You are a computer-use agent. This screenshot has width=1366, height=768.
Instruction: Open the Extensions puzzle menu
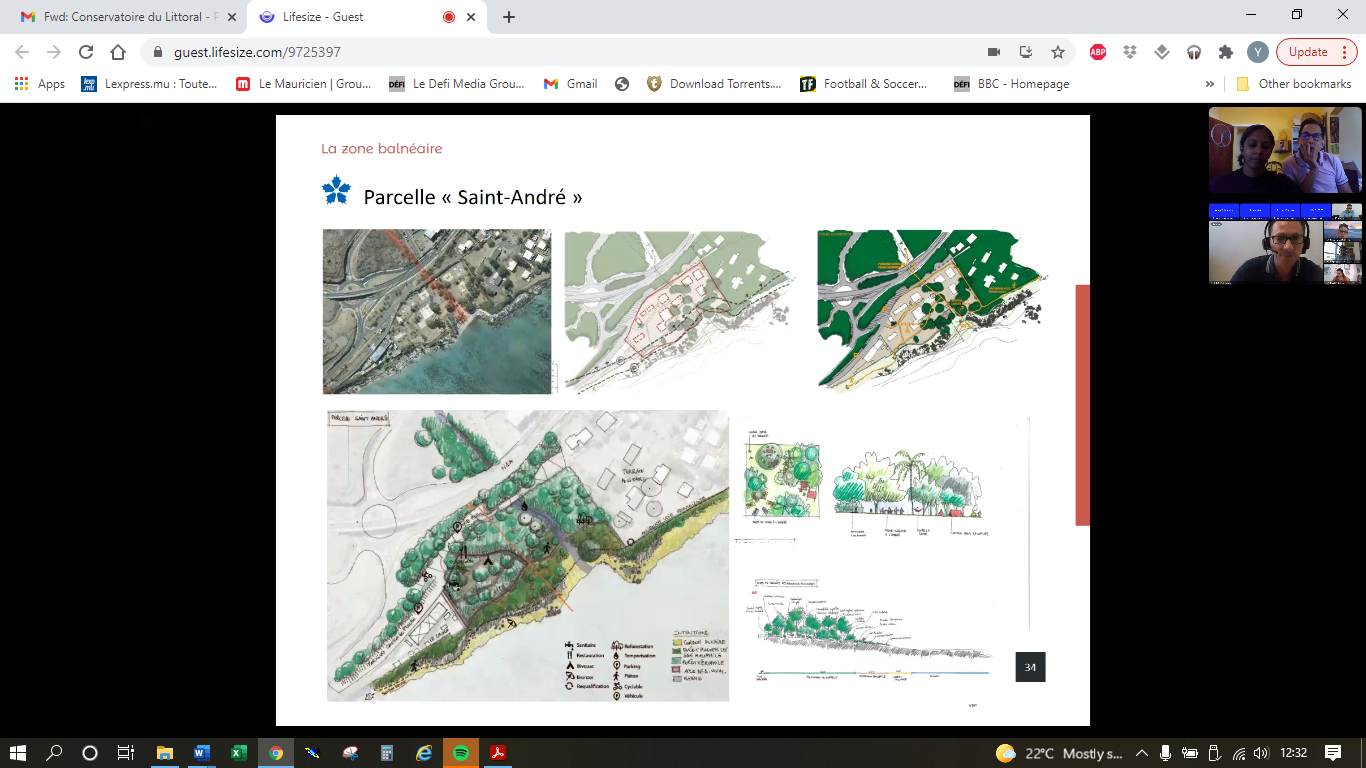1225,52
